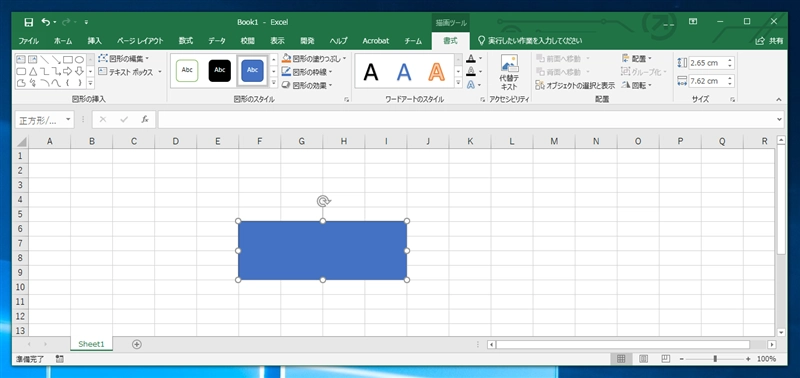Switch to the 数式 tab
Image resolution: width=800 pixels, height=378 pixels.
(186, 41)
